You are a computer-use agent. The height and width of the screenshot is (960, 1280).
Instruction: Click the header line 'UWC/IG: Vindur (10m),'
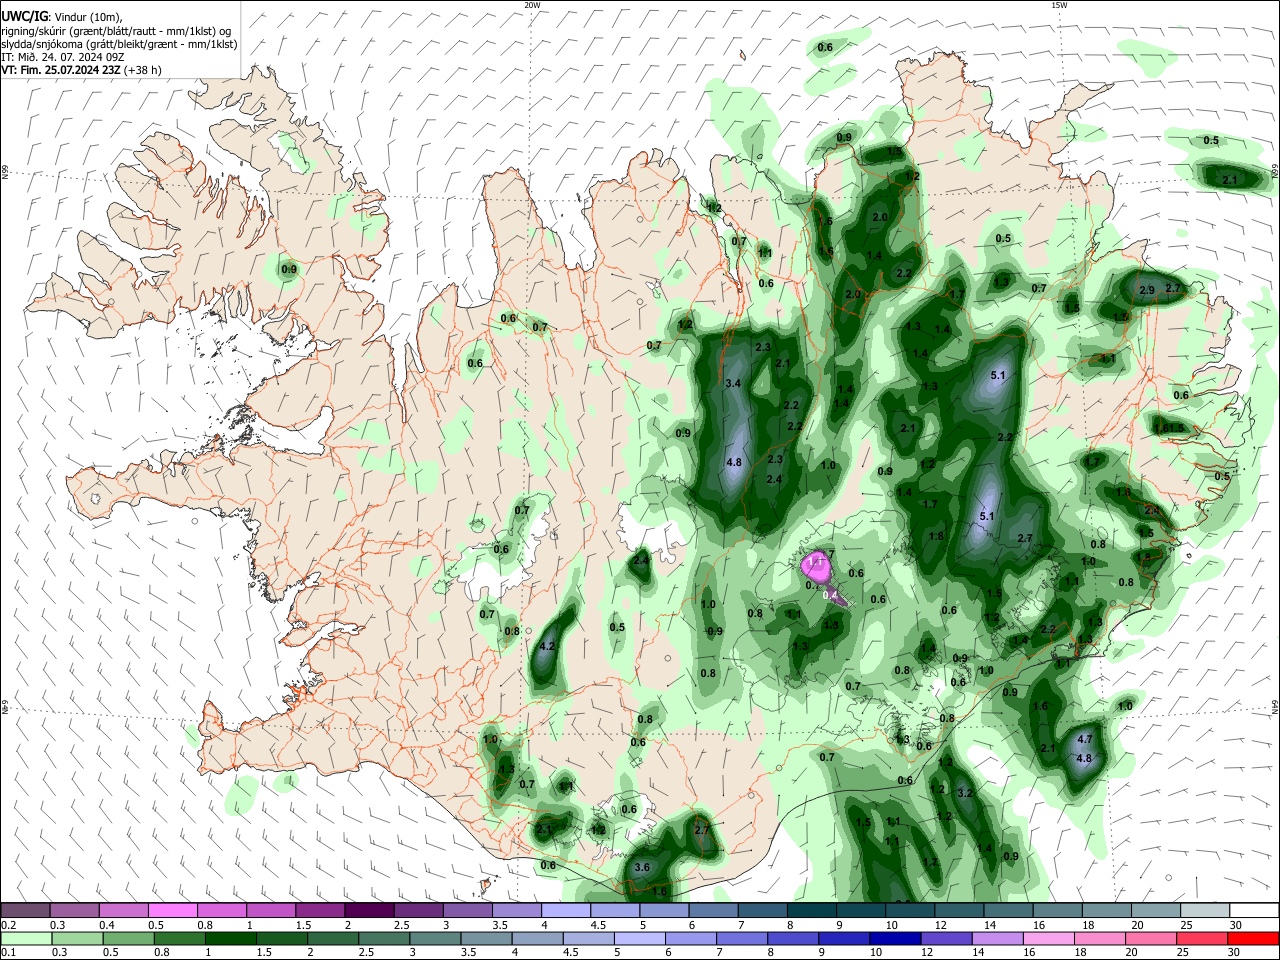[62, 17]
